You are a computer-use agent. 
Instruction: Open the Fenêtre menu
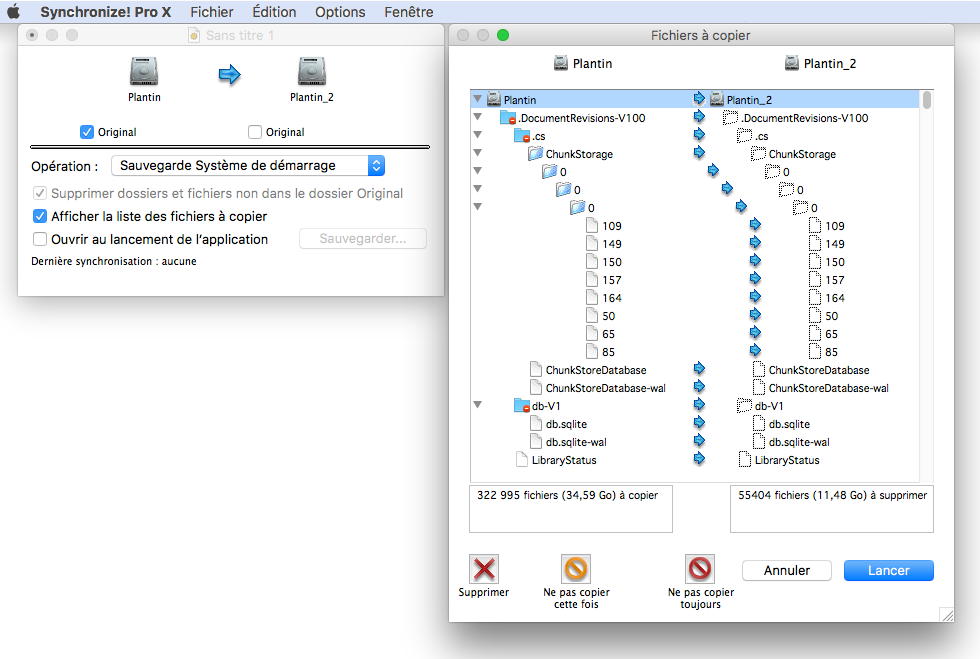coord(409,12)
